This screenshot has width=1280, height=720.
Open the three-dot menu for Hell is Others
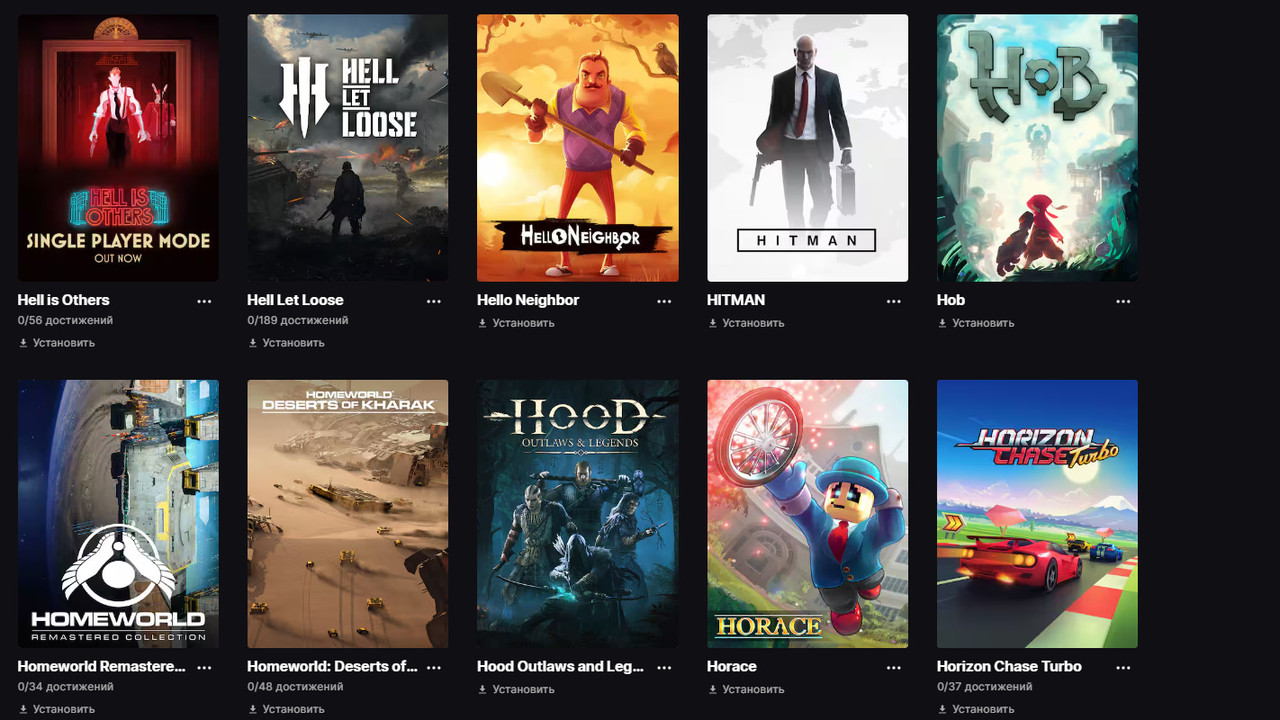point(204,301)
